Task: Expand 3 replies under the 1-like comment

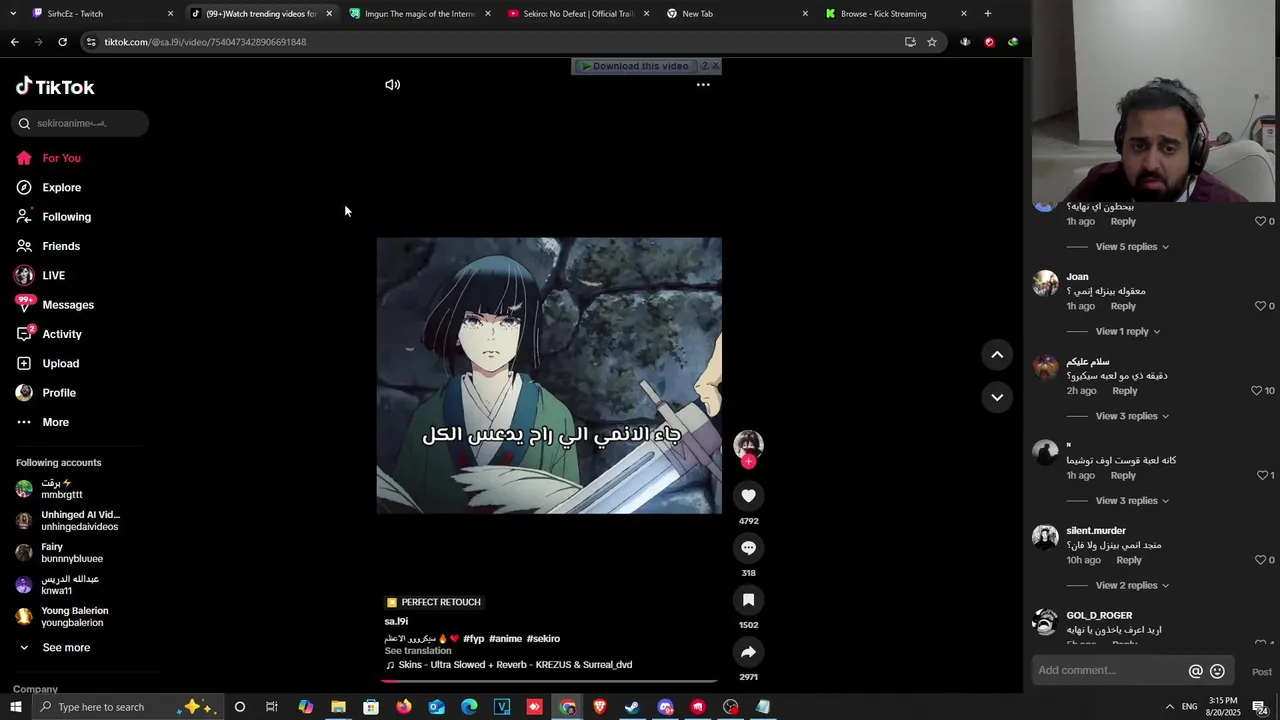Action: point(1131,500)
